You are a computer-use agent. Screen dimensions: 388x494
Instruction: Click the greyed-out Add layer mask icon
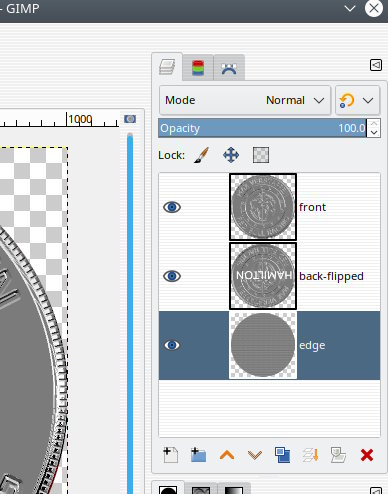(x=338, y=455)
